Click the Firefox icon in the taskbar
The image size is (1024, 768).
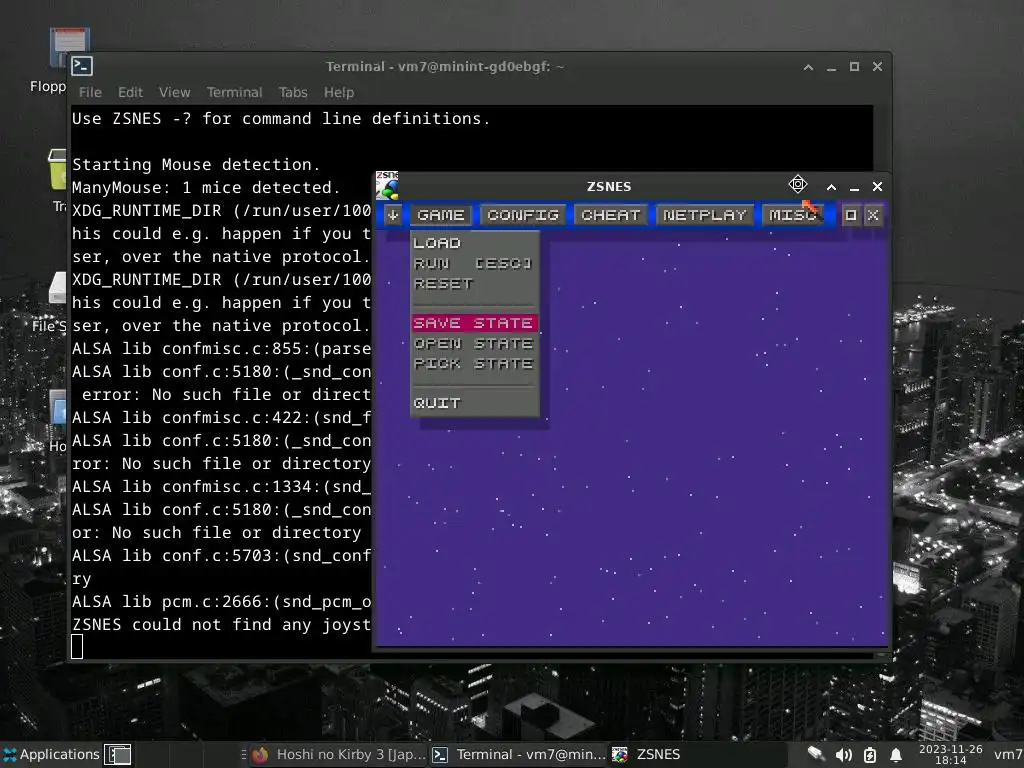(261, 755)
